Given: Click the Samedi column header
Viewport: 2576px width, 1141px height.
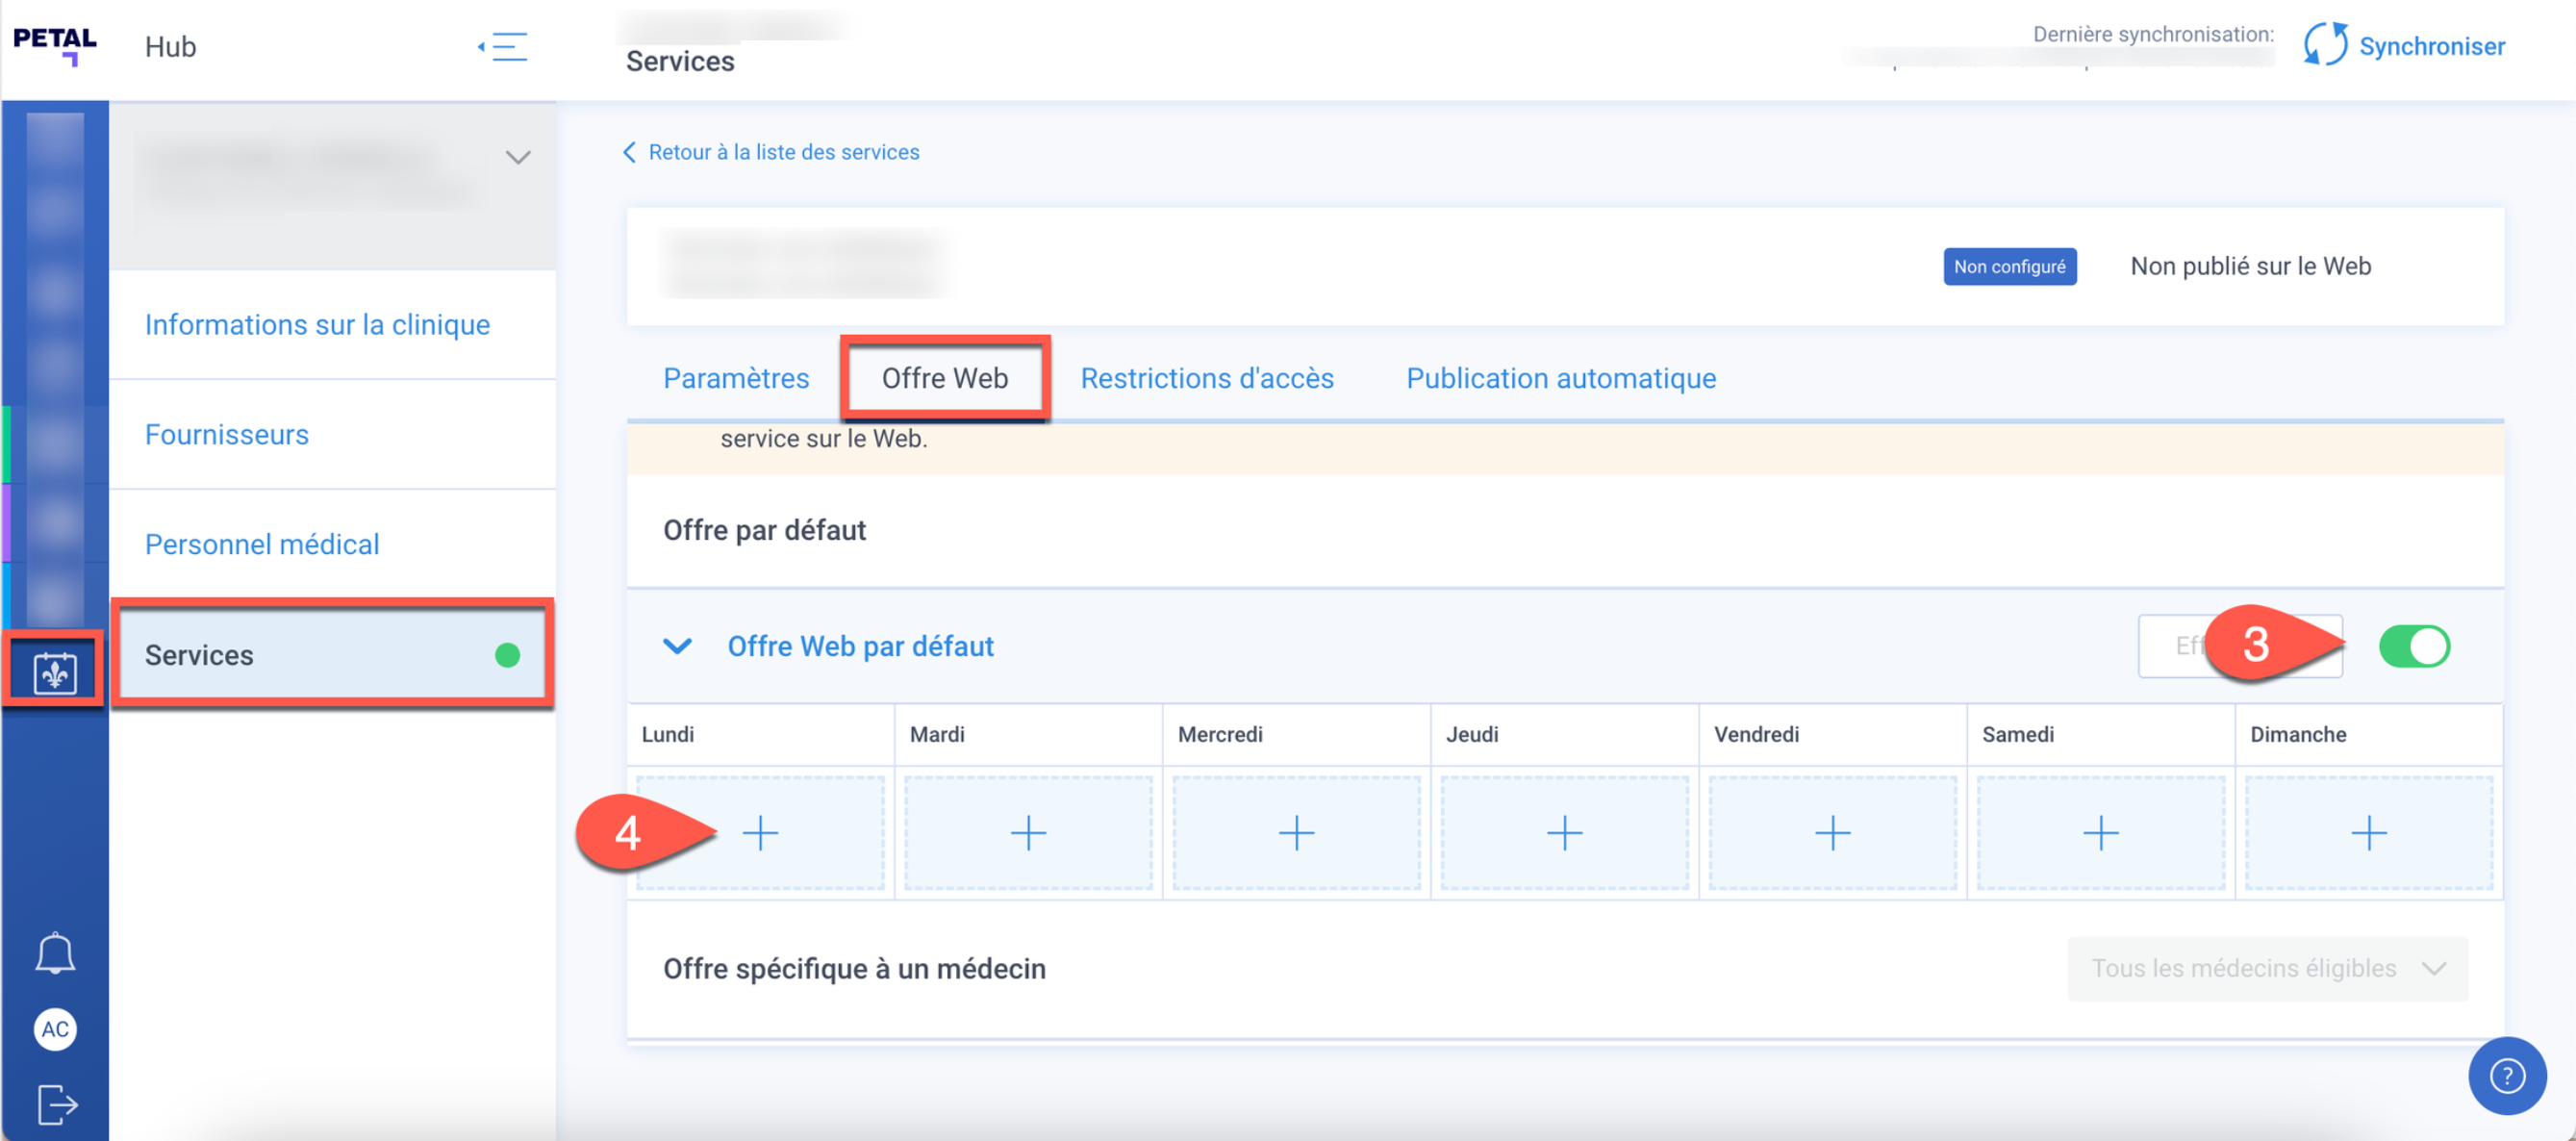Looking at the screenshot, I should tap(2017, 734).
